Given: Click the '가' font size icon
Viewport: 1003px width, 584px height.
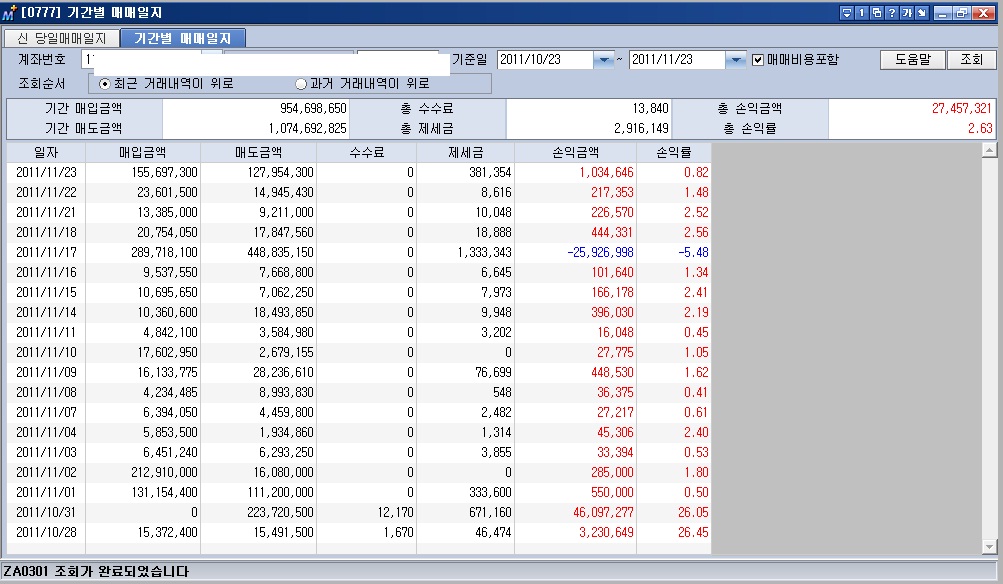Looking at the screenshot, I should point(906,13).
